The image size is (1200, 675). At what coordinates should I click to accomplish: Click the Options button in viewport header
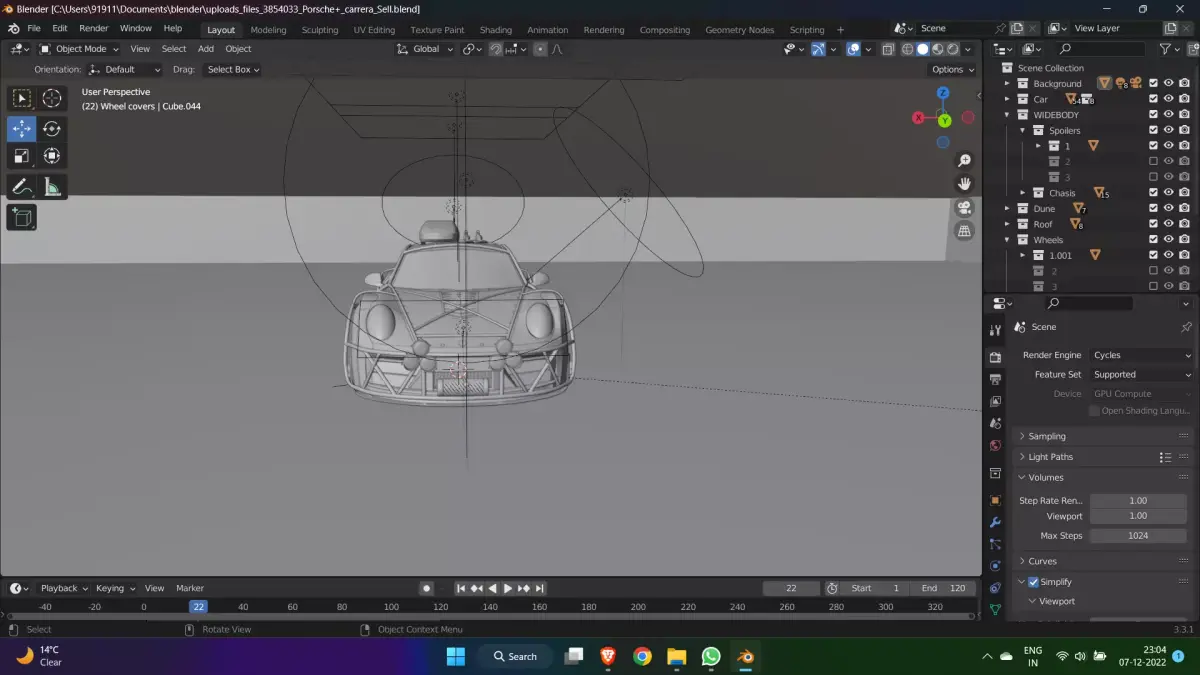tap(952, 69)
